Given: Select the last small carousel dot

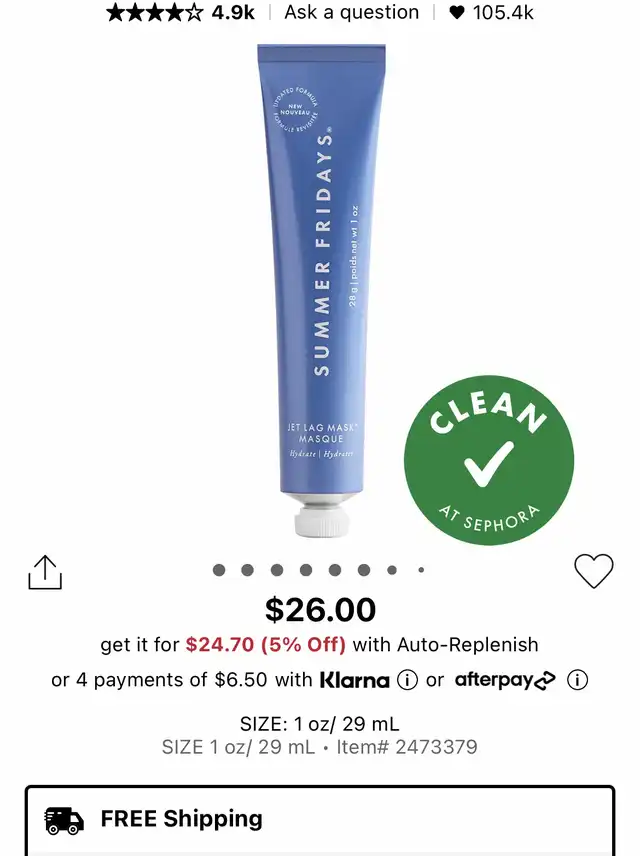Looking at the screenshot, I should 421,570.
